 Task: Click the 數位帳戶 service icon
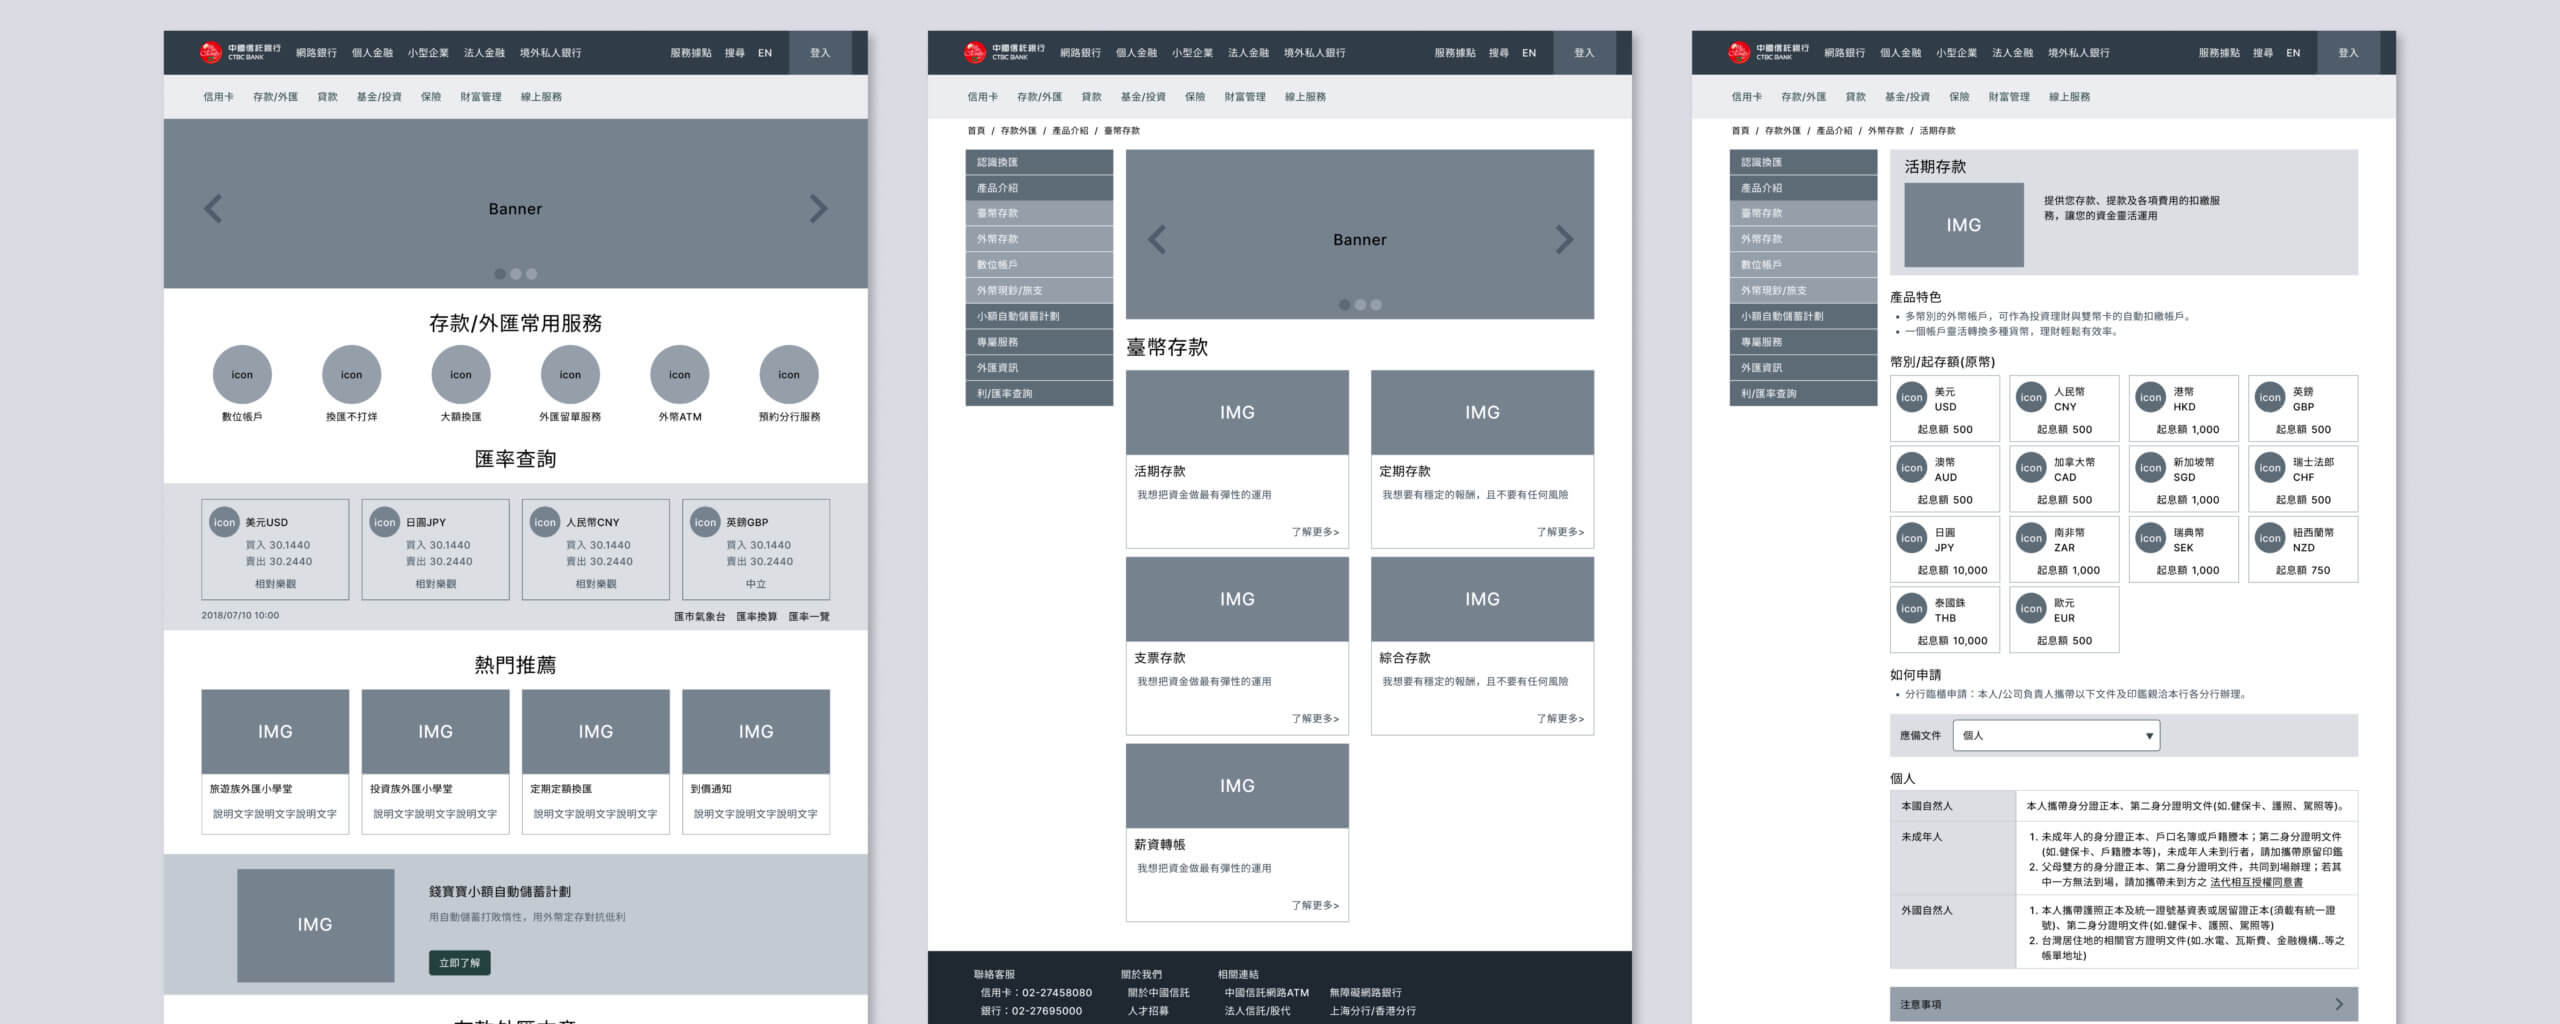242,375
